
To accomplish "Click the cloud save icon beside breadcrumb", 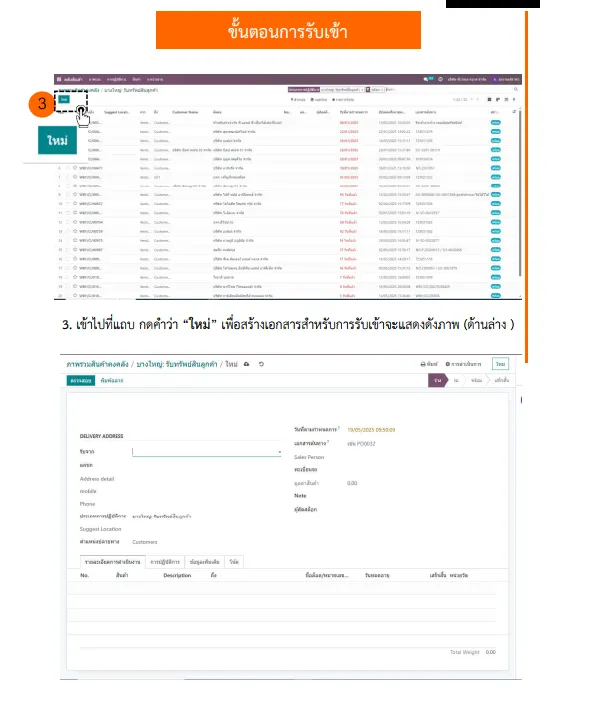I will (x=247, y=364).
